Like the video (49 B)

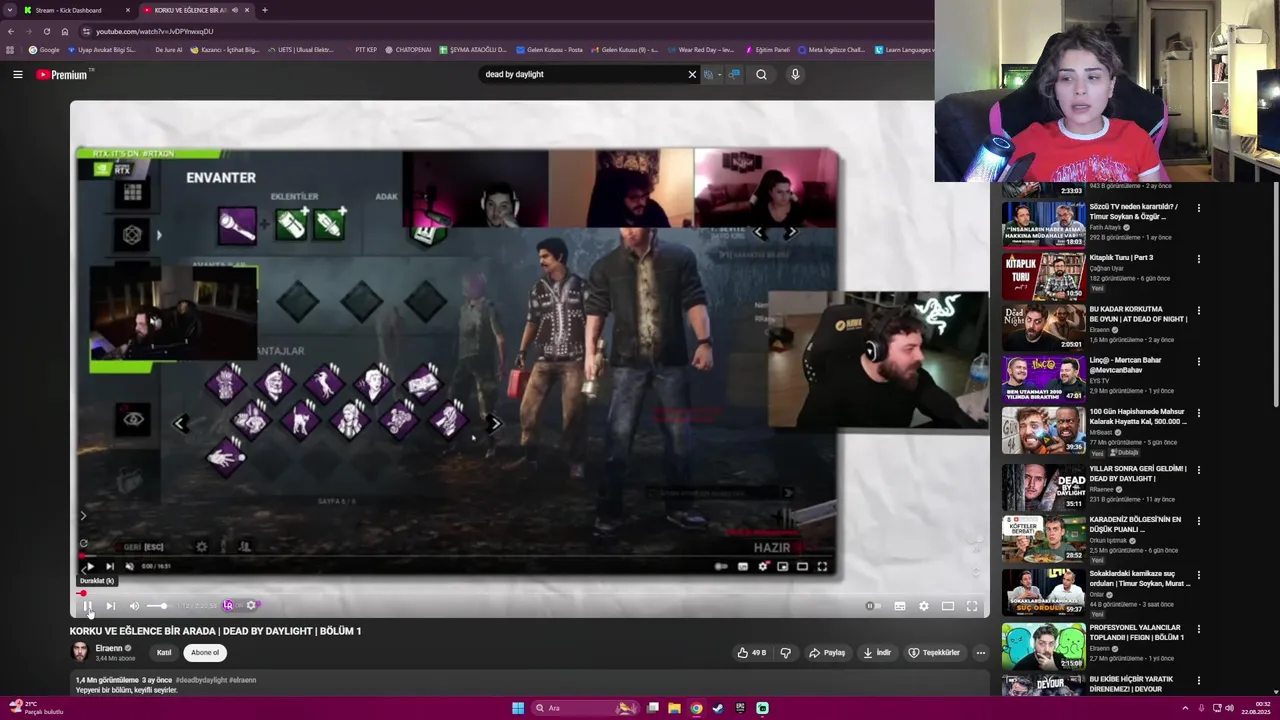[751, 653]
